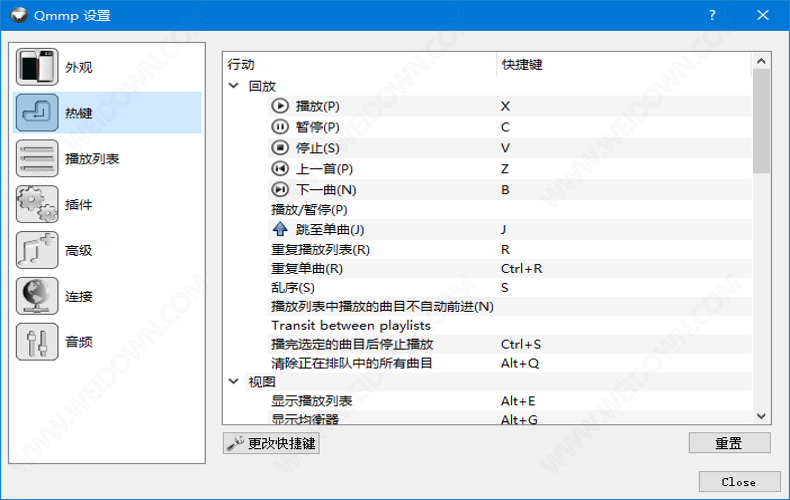Image resolution: width=790 pixels, height=500 pixels.
Task: Select the 插件 label in sidebar
Action: tap(79, 205)
